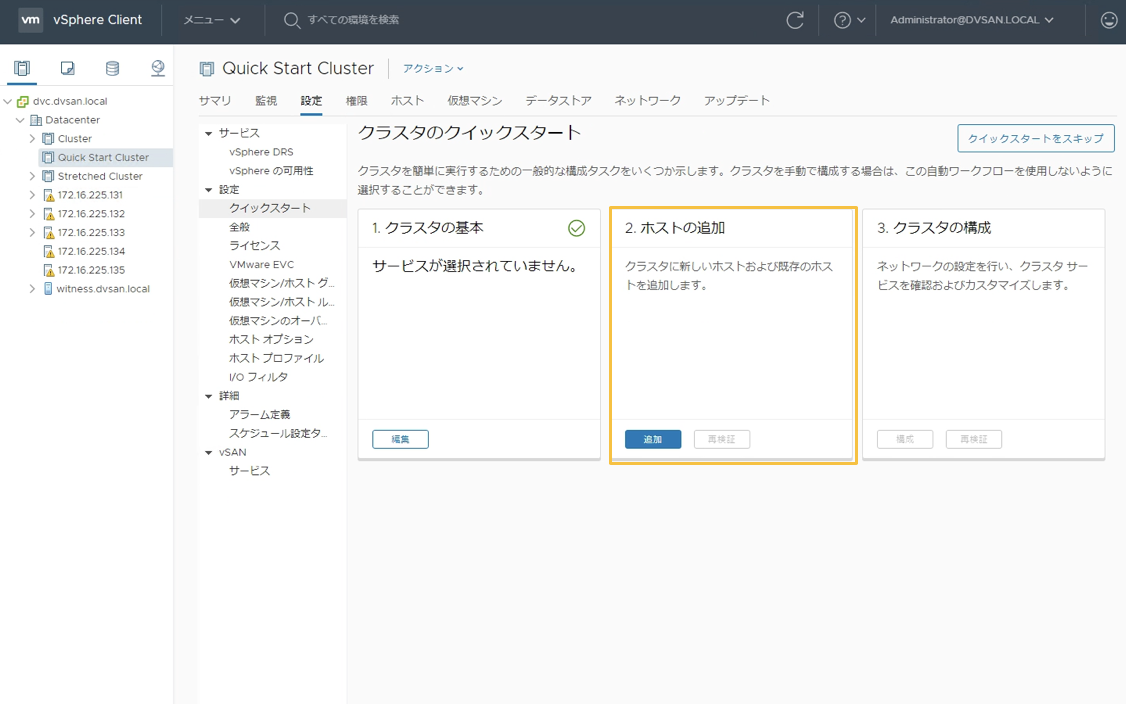Screen dimensions: 1126x704
Task: Click the search magnifier icon
Action: pos(291,20)
